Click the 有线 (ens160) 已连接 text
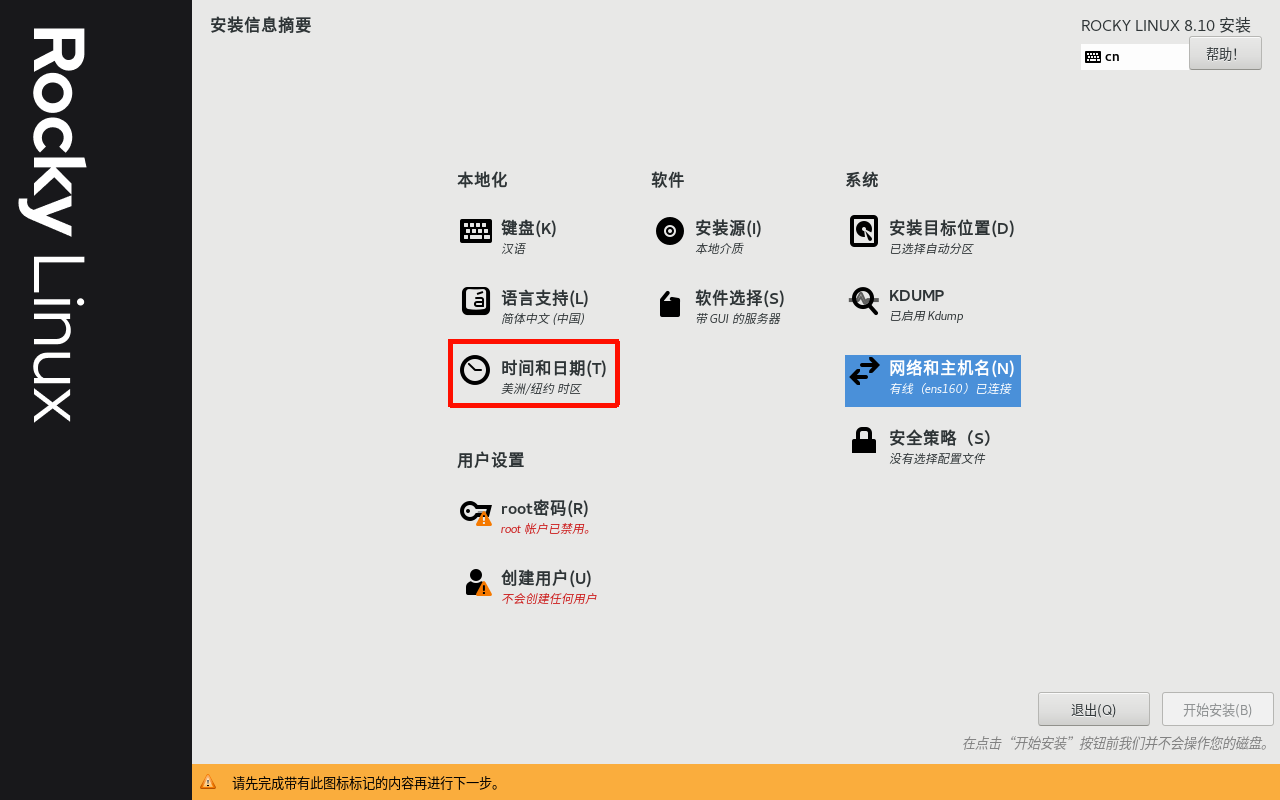The image size is (1280, 800). click(950, 389)
